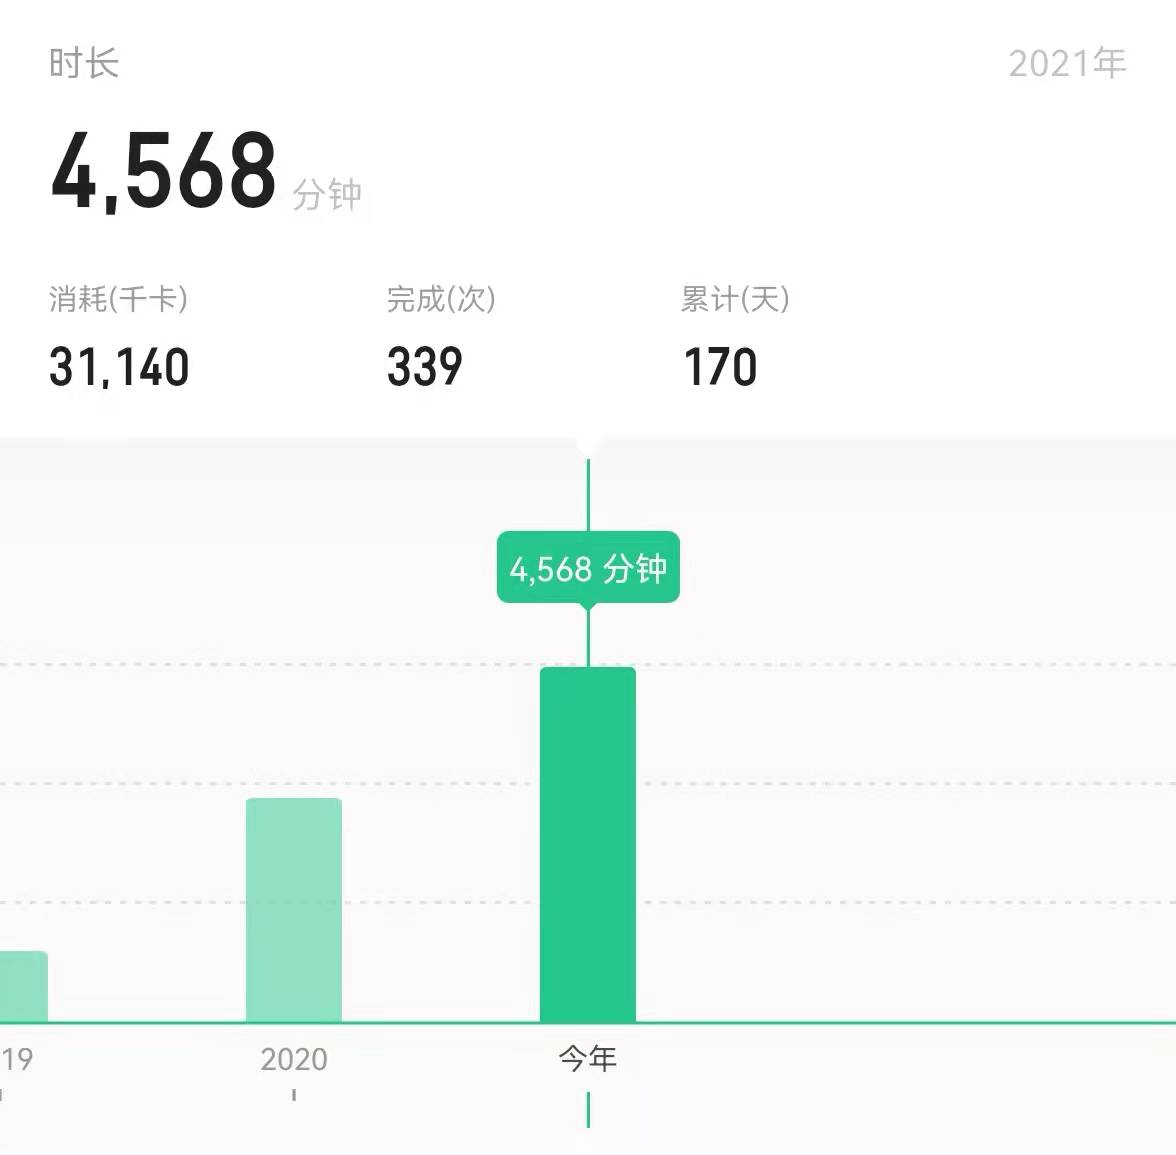Tap the 时长 heading
1176x1155 pixels.
(84, 63)
